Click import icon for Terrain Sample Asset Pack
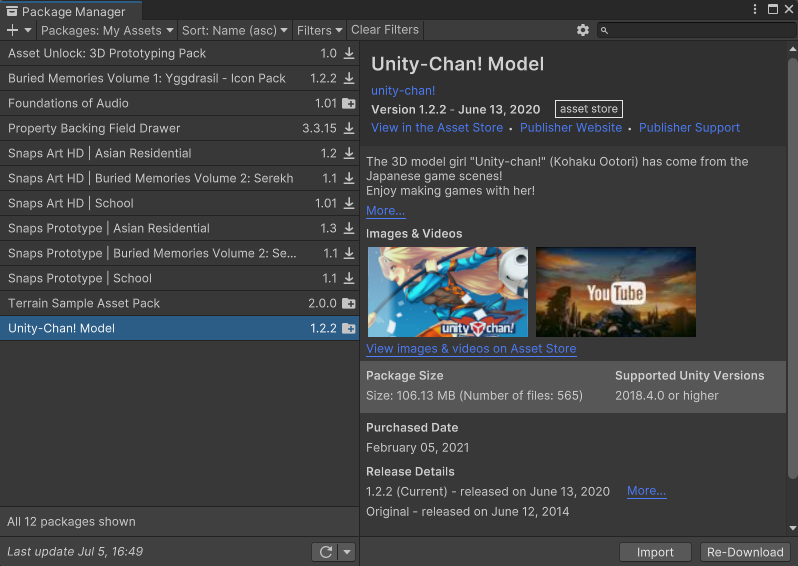Viewport: 798px width, 566px height. 349,303
